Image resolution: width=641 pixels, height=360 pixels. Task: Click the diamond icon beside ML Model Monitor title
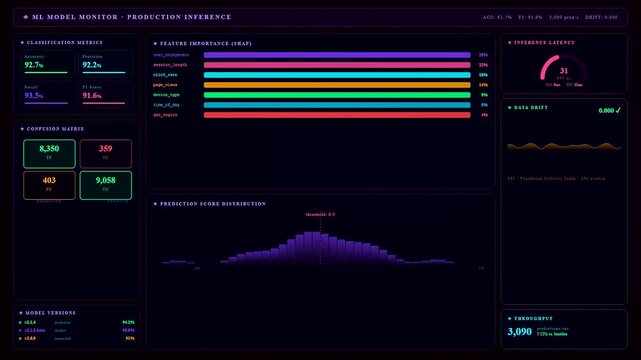pos(26,17)
